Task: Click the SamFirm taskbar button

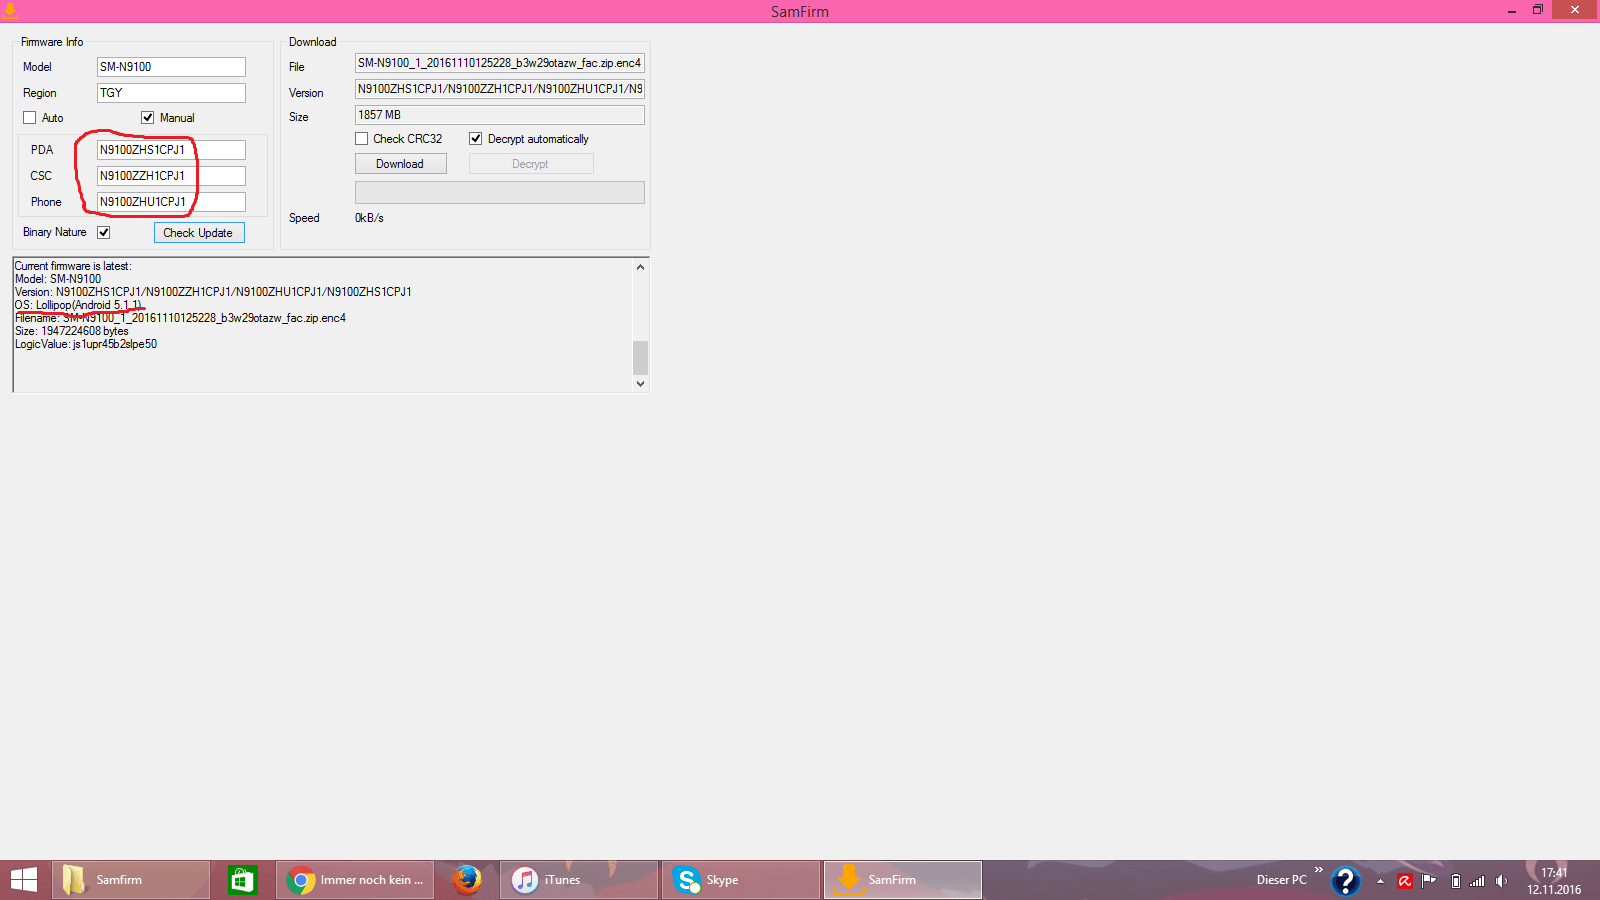Action: click(903, 880)
